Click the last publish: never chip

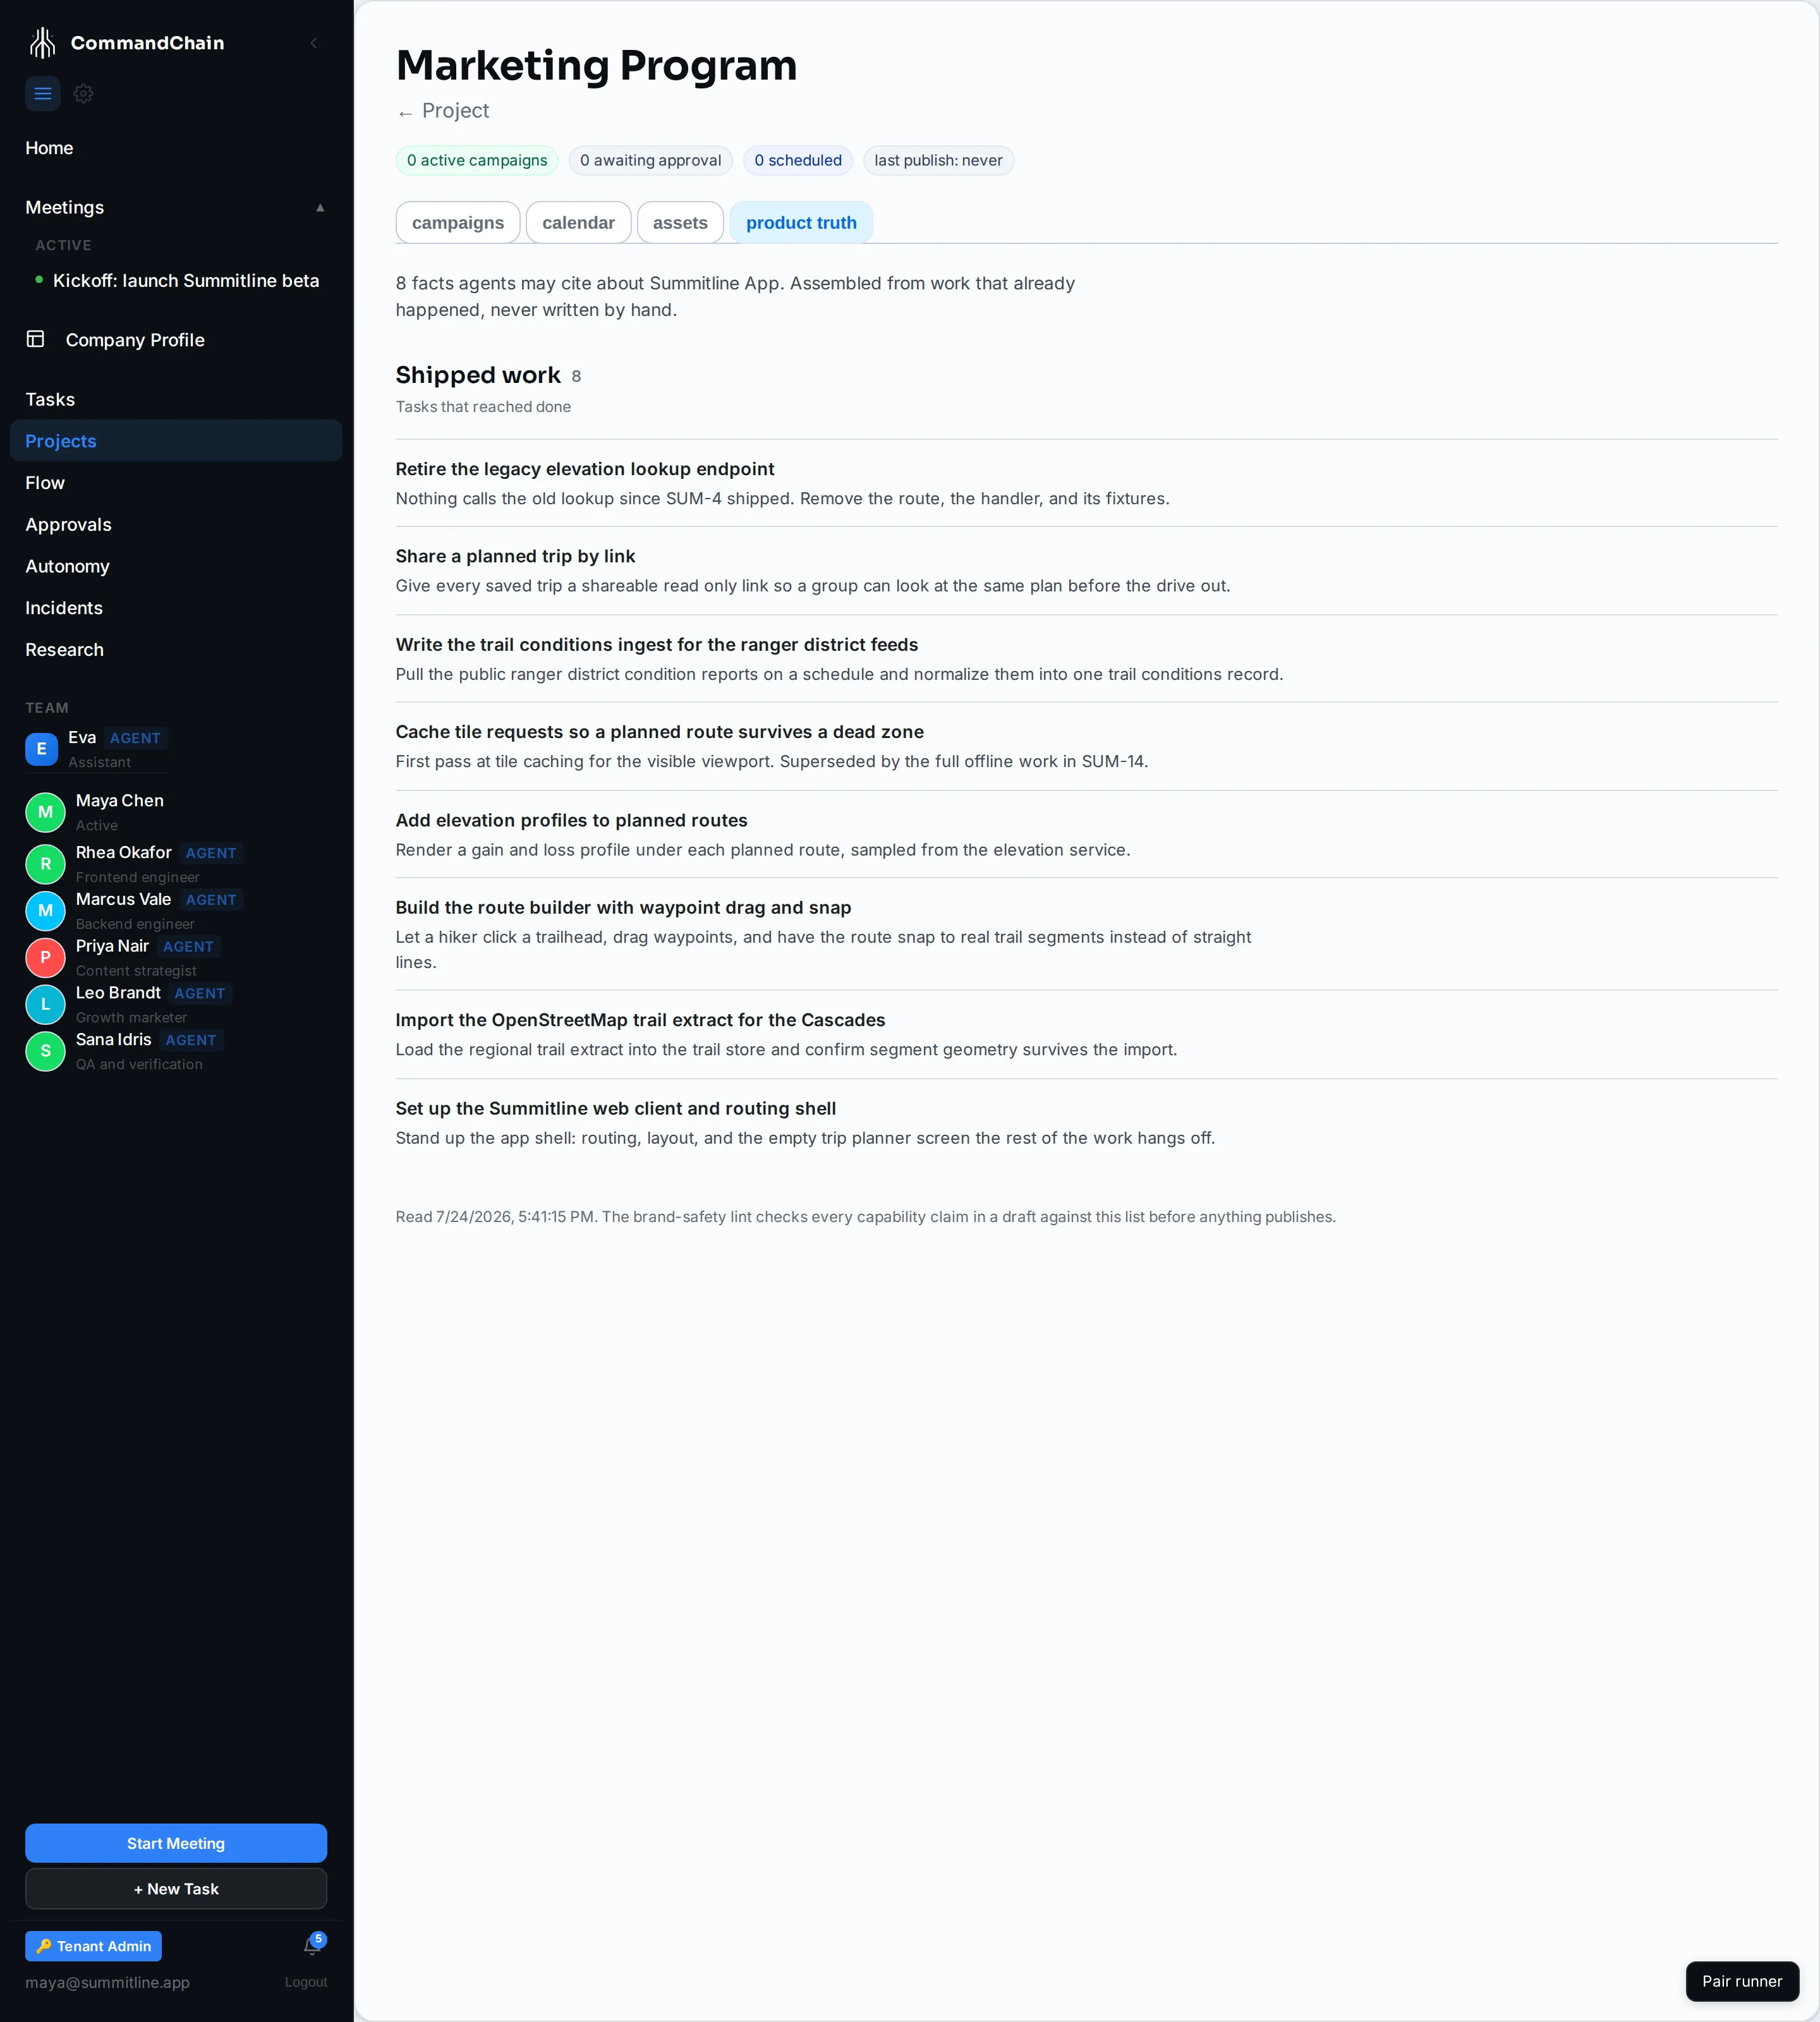coord(938,161)
